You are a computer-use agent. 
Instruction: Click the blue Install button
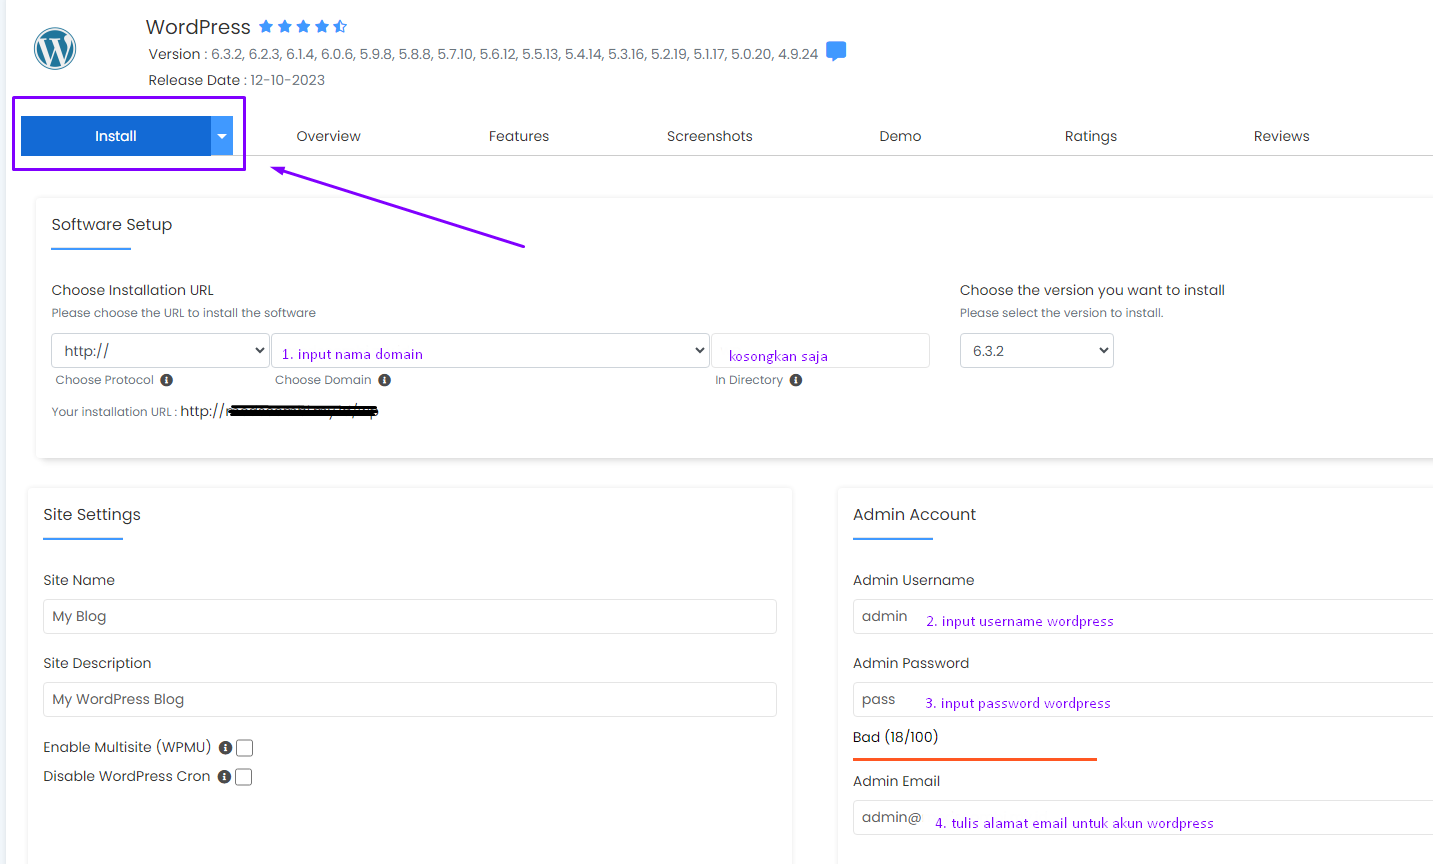coord(115,136)
